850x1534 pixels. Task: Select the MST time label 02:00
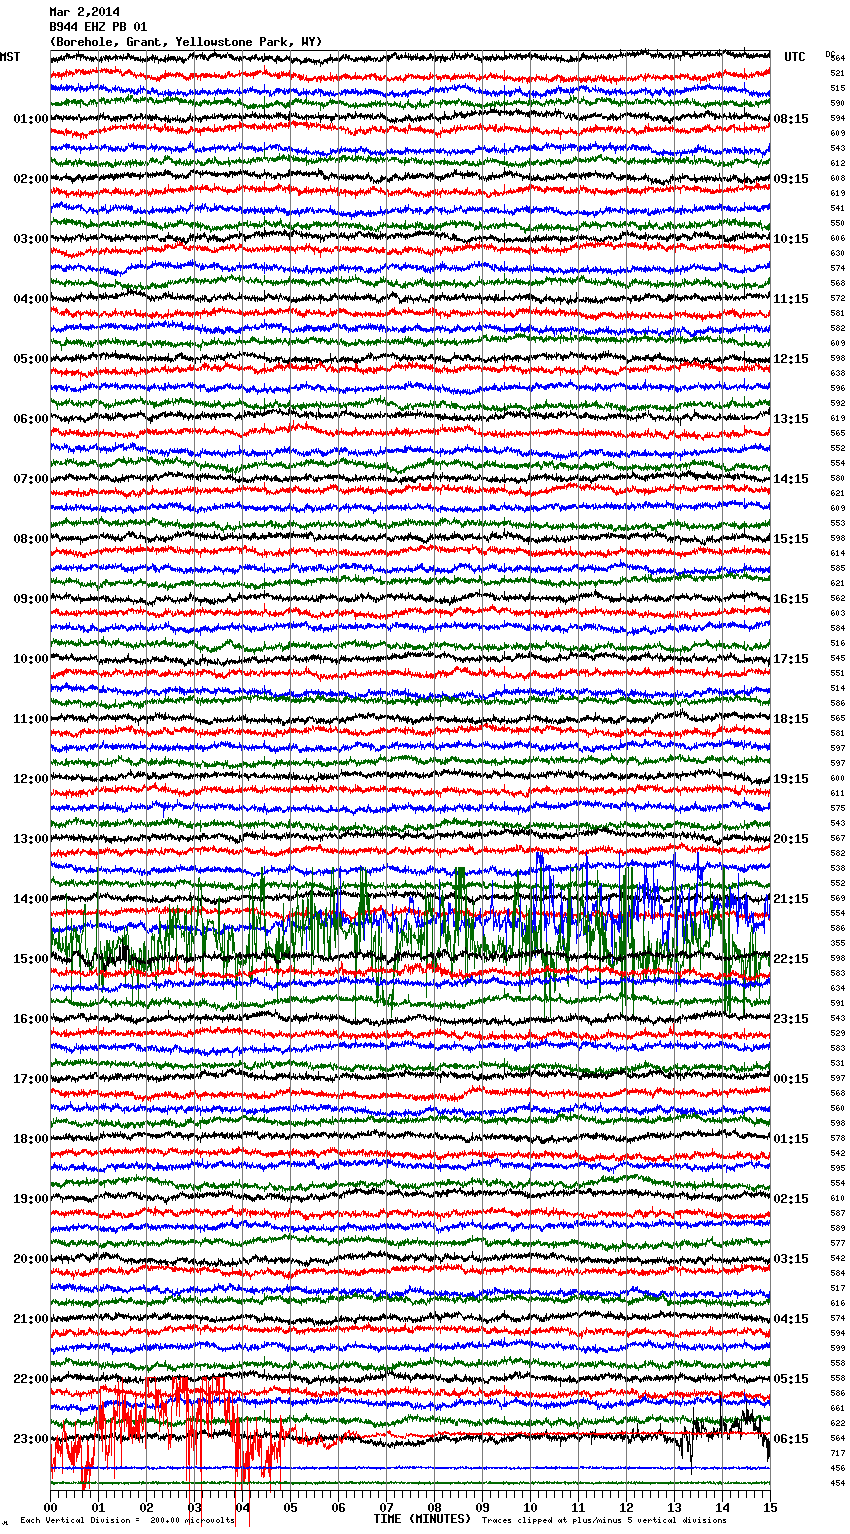(31, 179)
